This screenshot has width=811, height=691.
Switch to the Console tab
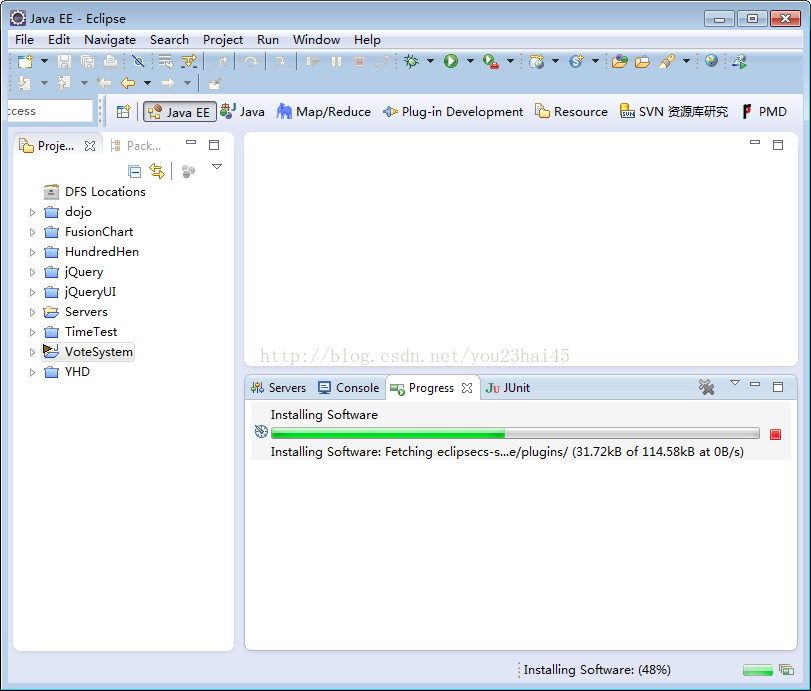tap(349, 388)
